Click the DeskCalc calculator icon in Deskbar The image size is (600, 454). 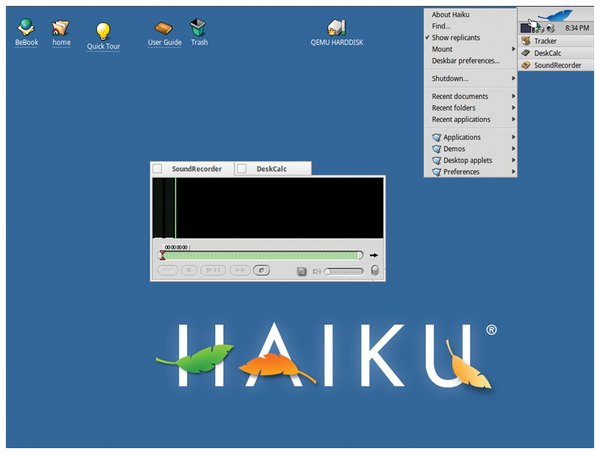click(x=526, y=53)
